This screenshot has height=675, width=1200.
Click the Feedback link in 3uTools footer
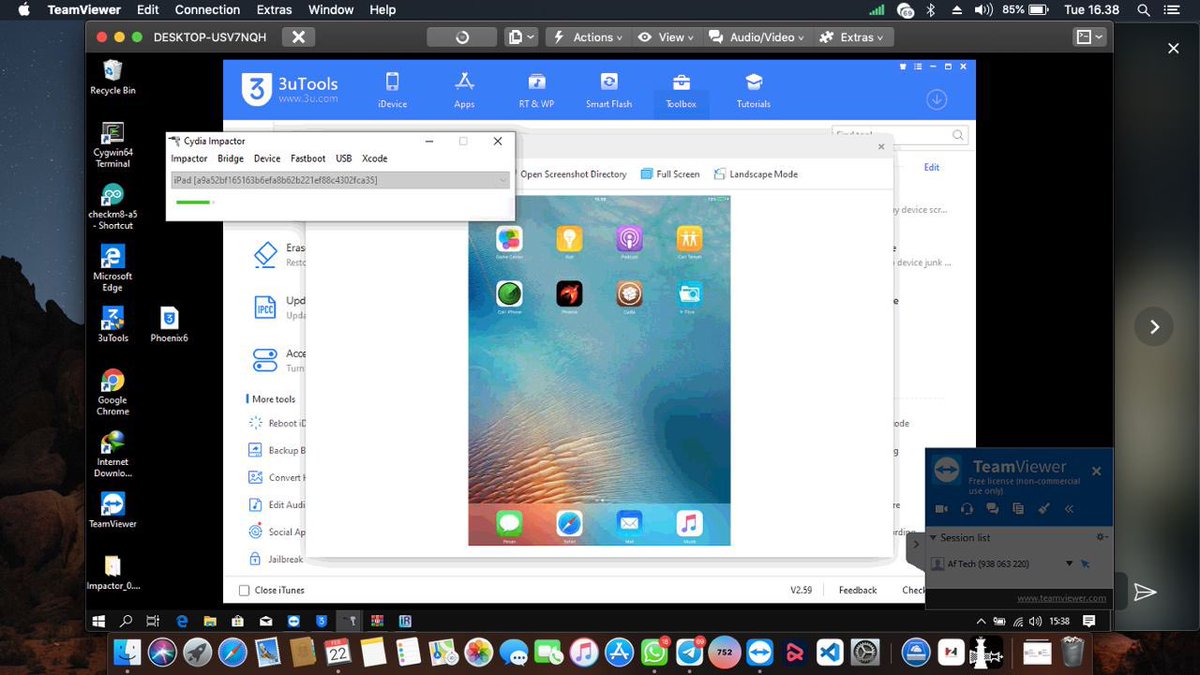[x=857, y=590]
